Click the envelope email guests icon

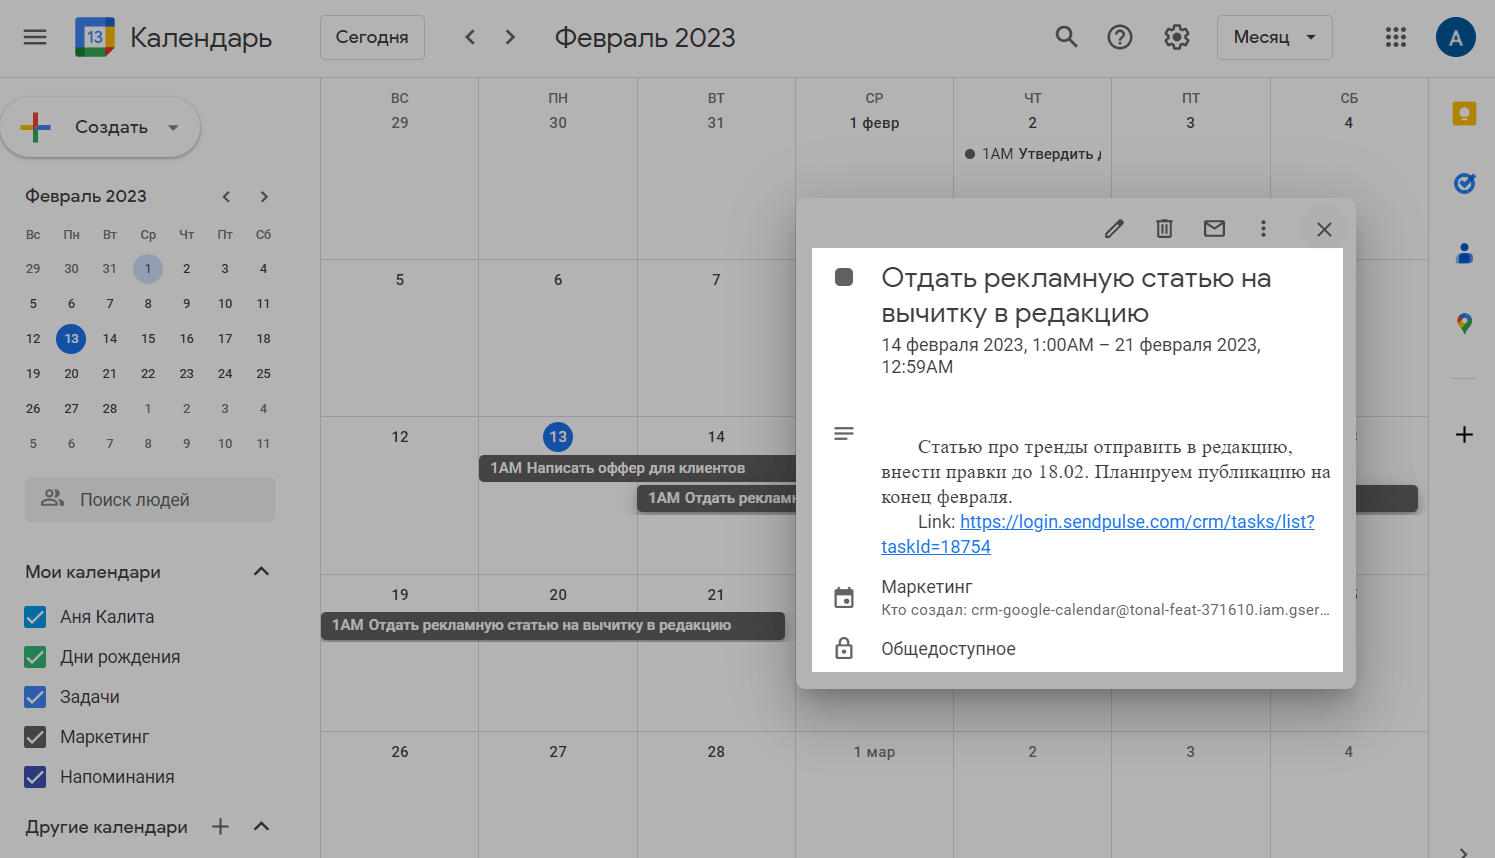(1214, 229)
